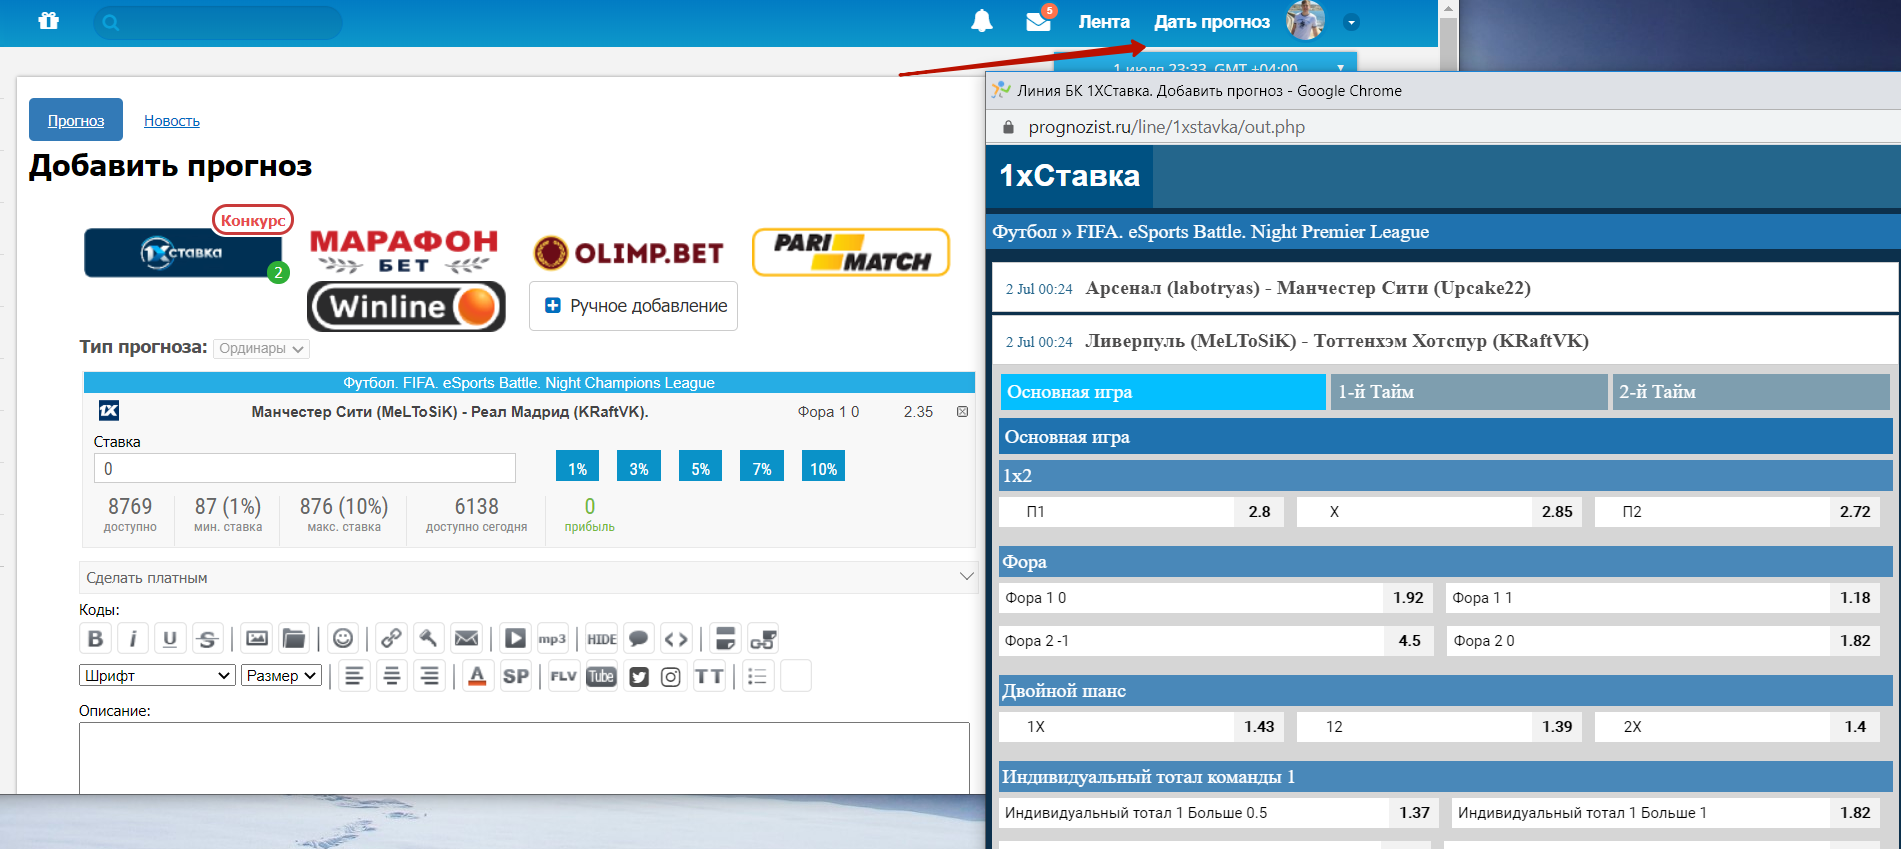Set stake to 5% button
Viewport: 1901px width, 849px height.
coord(701,467)
